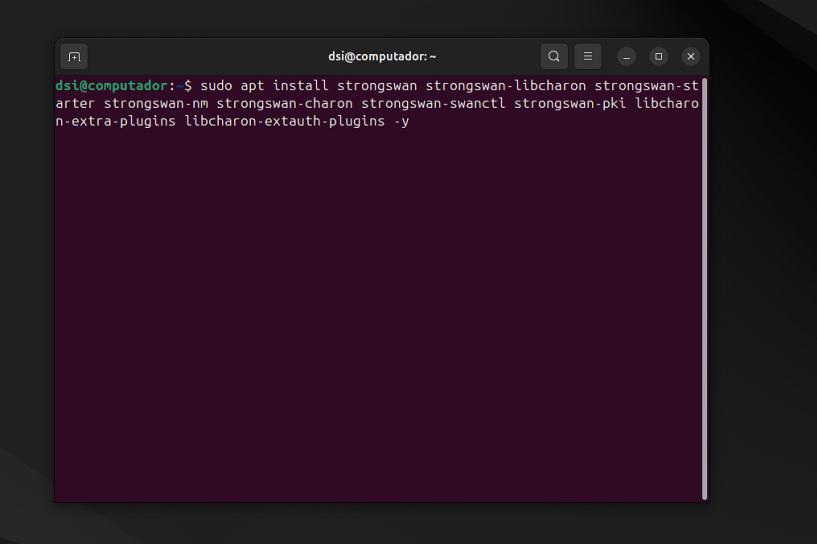This screenshot has width=817, height=544.
Task: Click the search magnifier icon
Action: point(554,57)
